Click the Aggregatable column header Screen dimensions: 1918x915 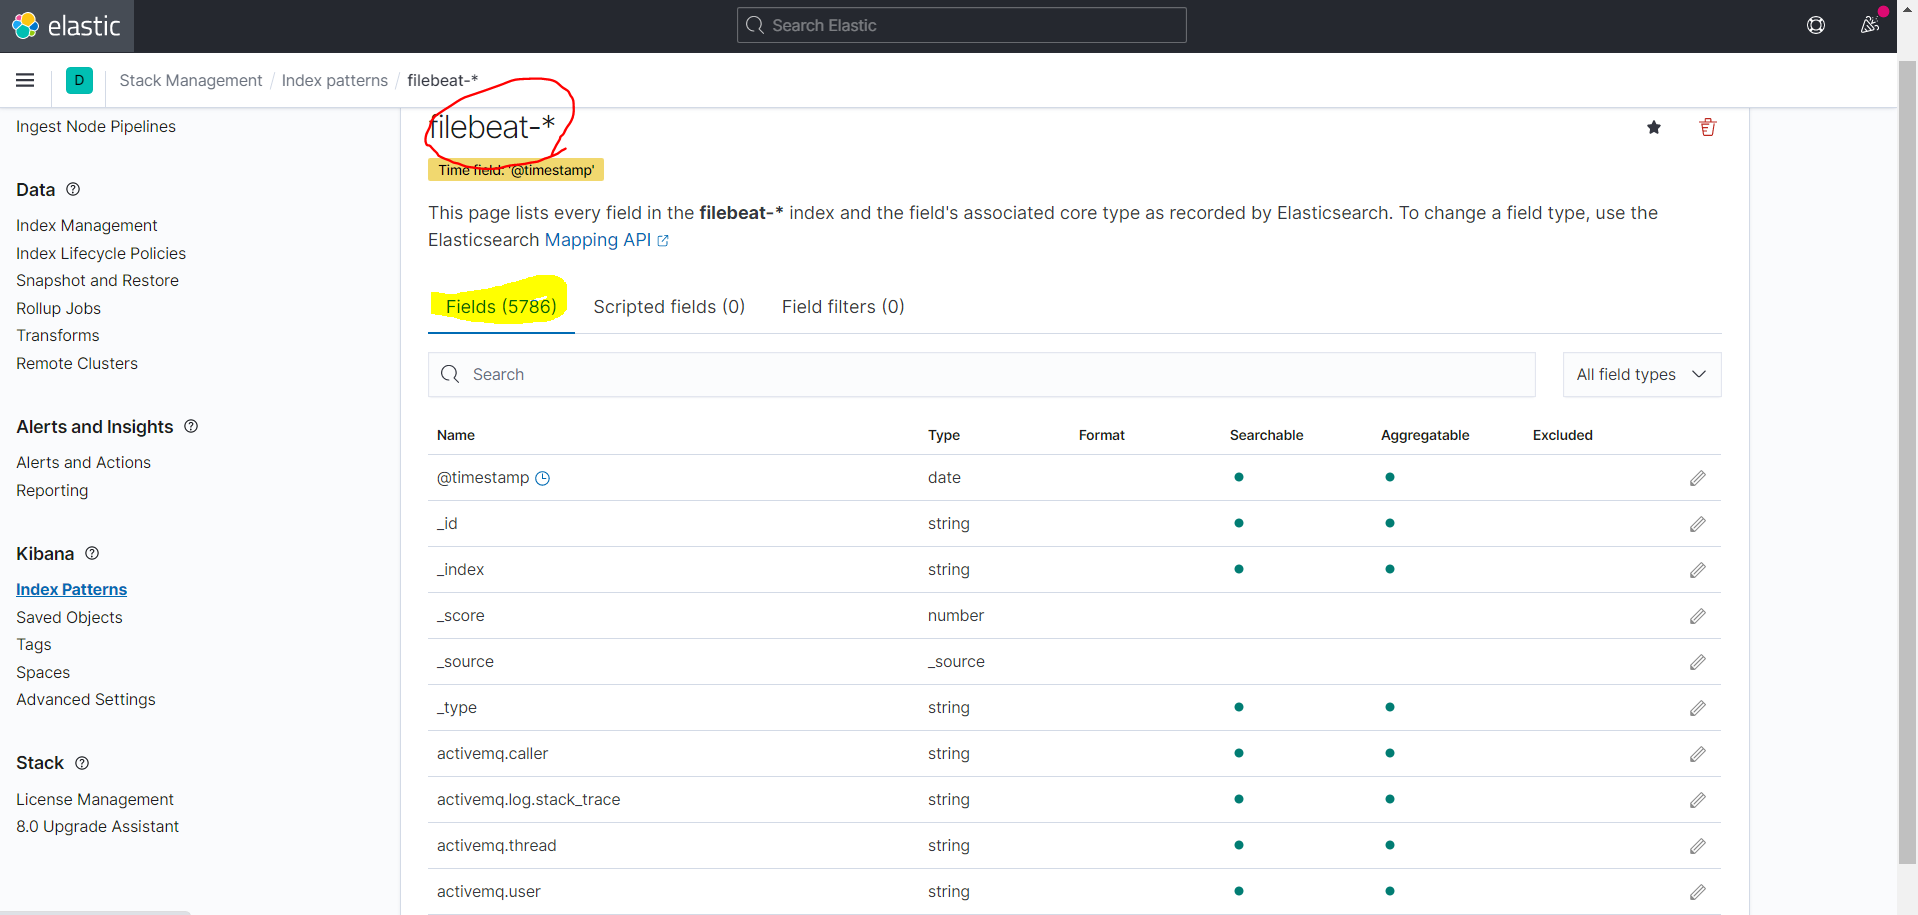pos(1425,435)
